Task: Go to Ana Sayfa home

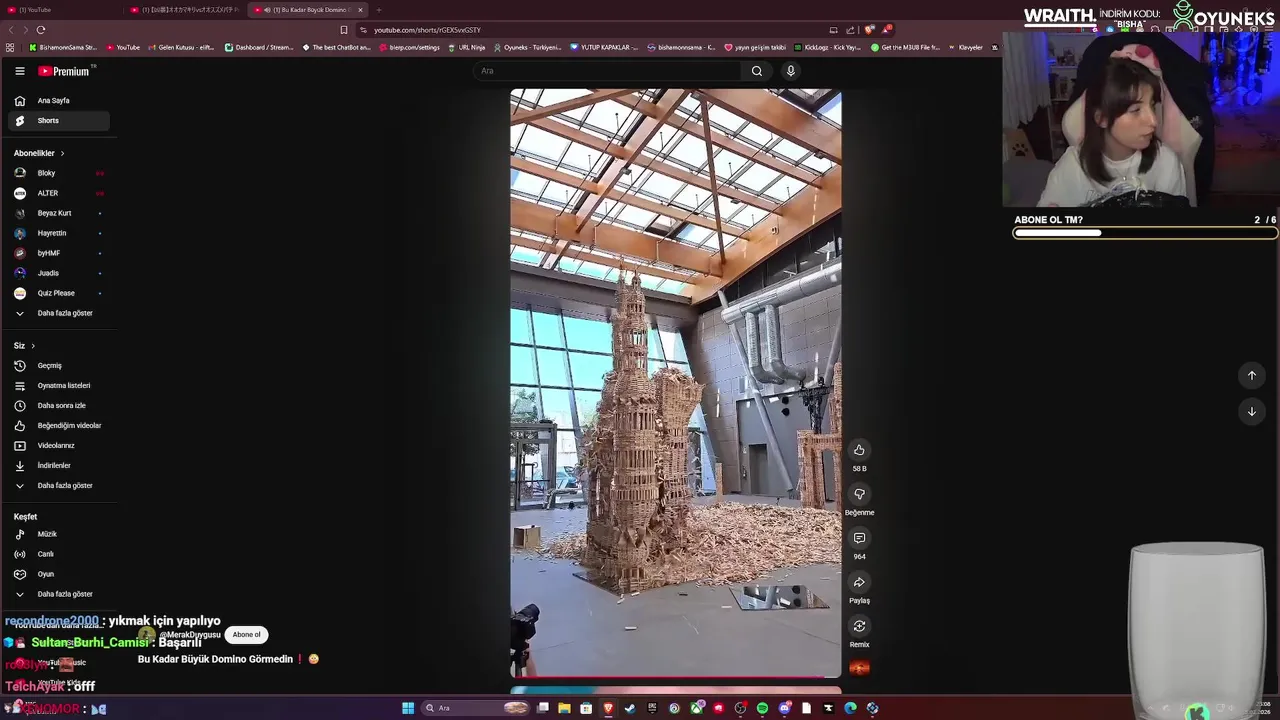Action: pyautogui.click(x=59, y=101)
